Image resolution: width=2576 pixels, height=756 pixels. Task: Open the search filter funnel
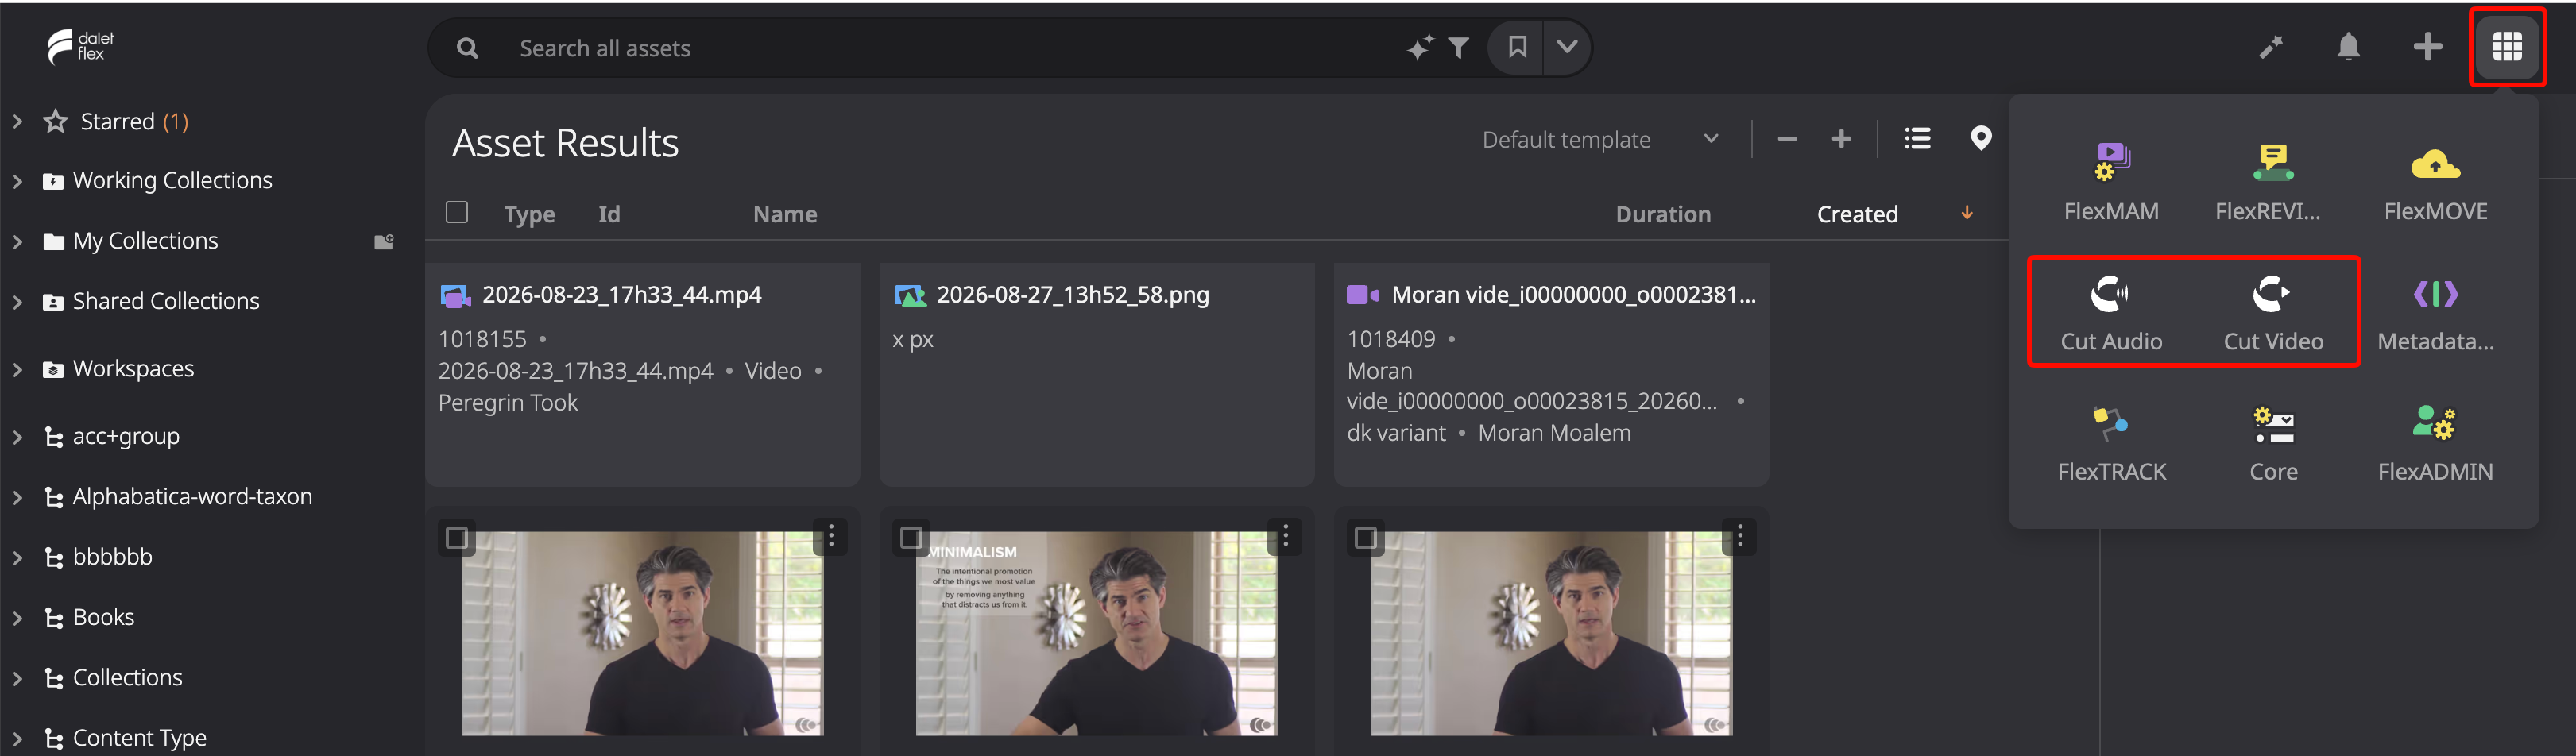tap(1459, 48)
